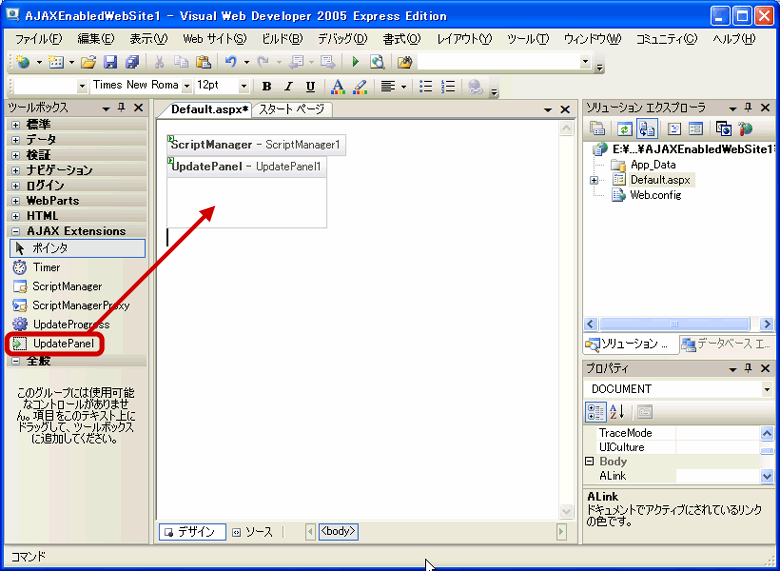
Task: Click Refresh icon in Solution Explorer
Action: (625, 129)
